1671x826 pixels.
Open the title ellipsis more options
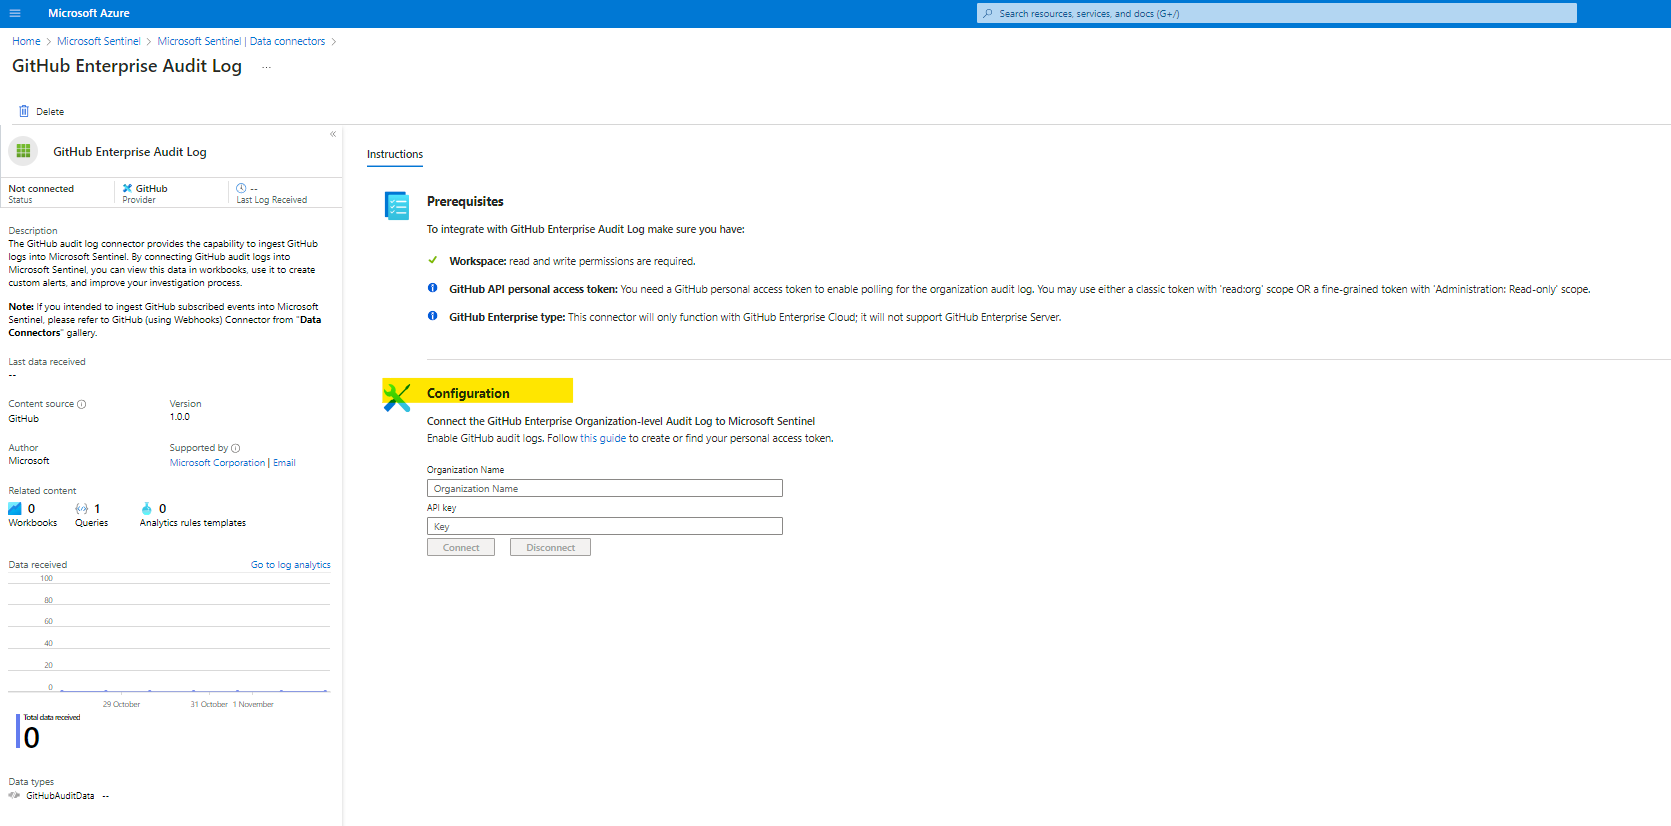266,67
